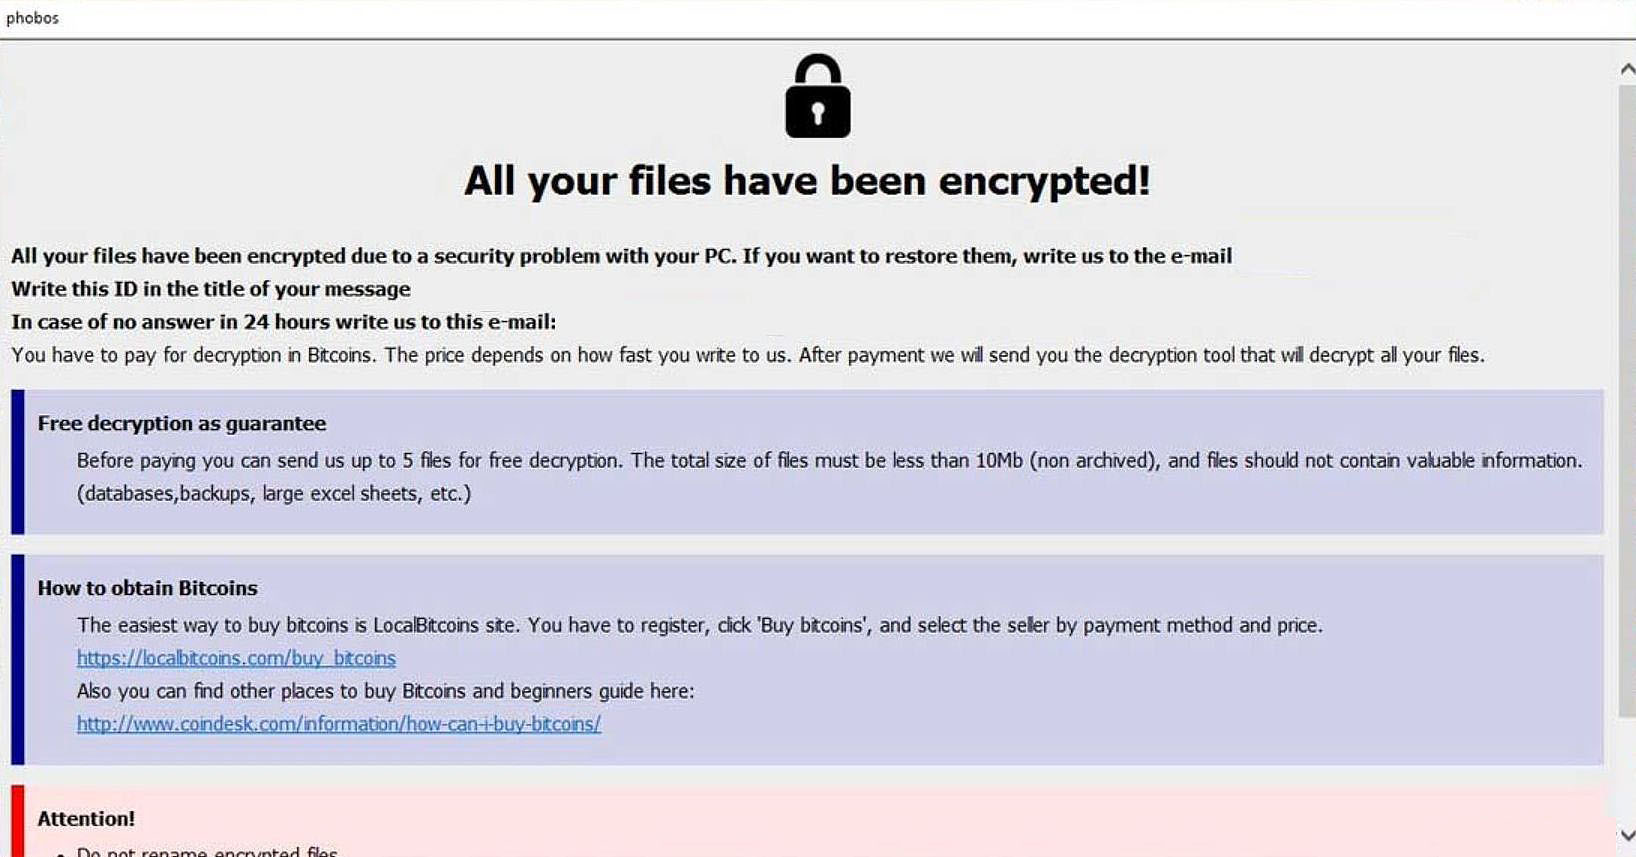Click the scrollbar track below the thumb
This screenshot has width=1636, height=857.
point(1627,770)
